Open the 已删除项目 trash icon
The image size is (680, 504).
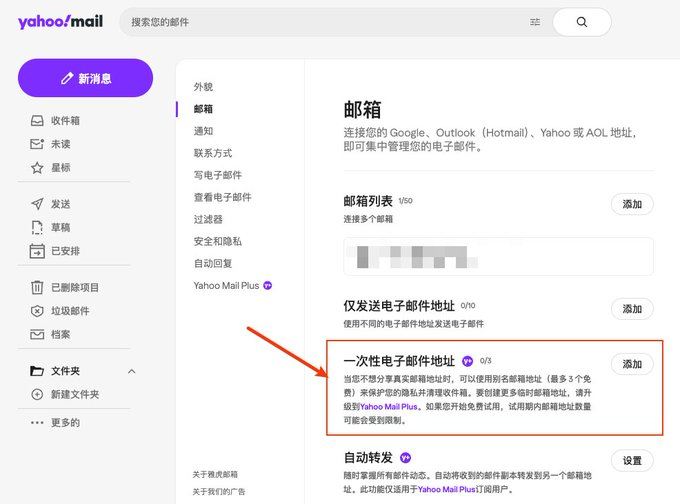37,287
